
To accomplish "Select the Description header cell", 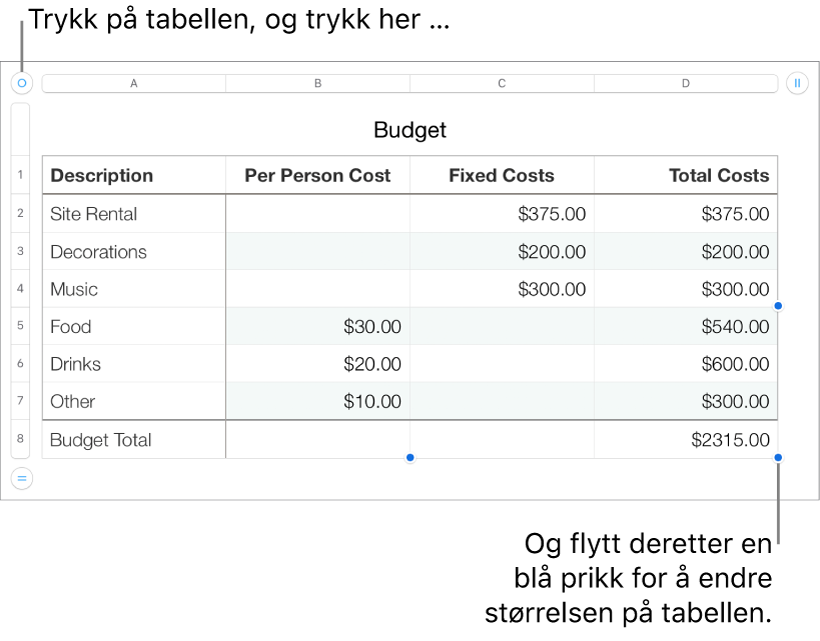I will [134, 176].
